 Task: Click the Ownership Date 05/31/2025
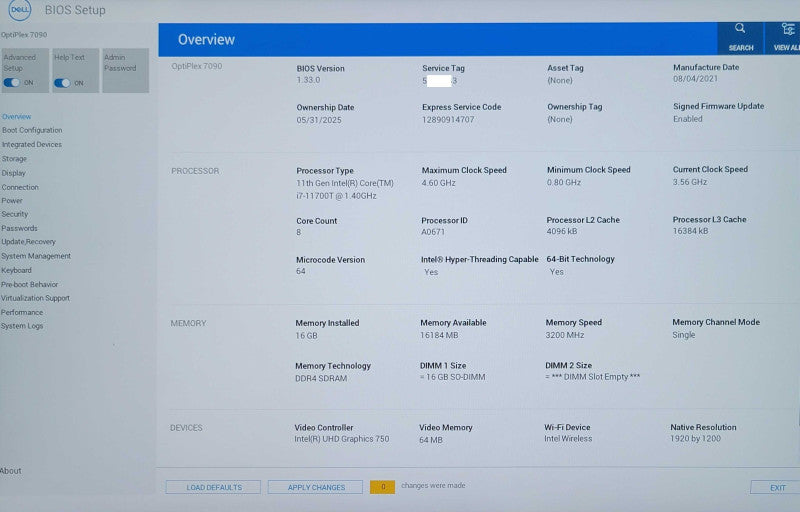click(x=319, y=120)
